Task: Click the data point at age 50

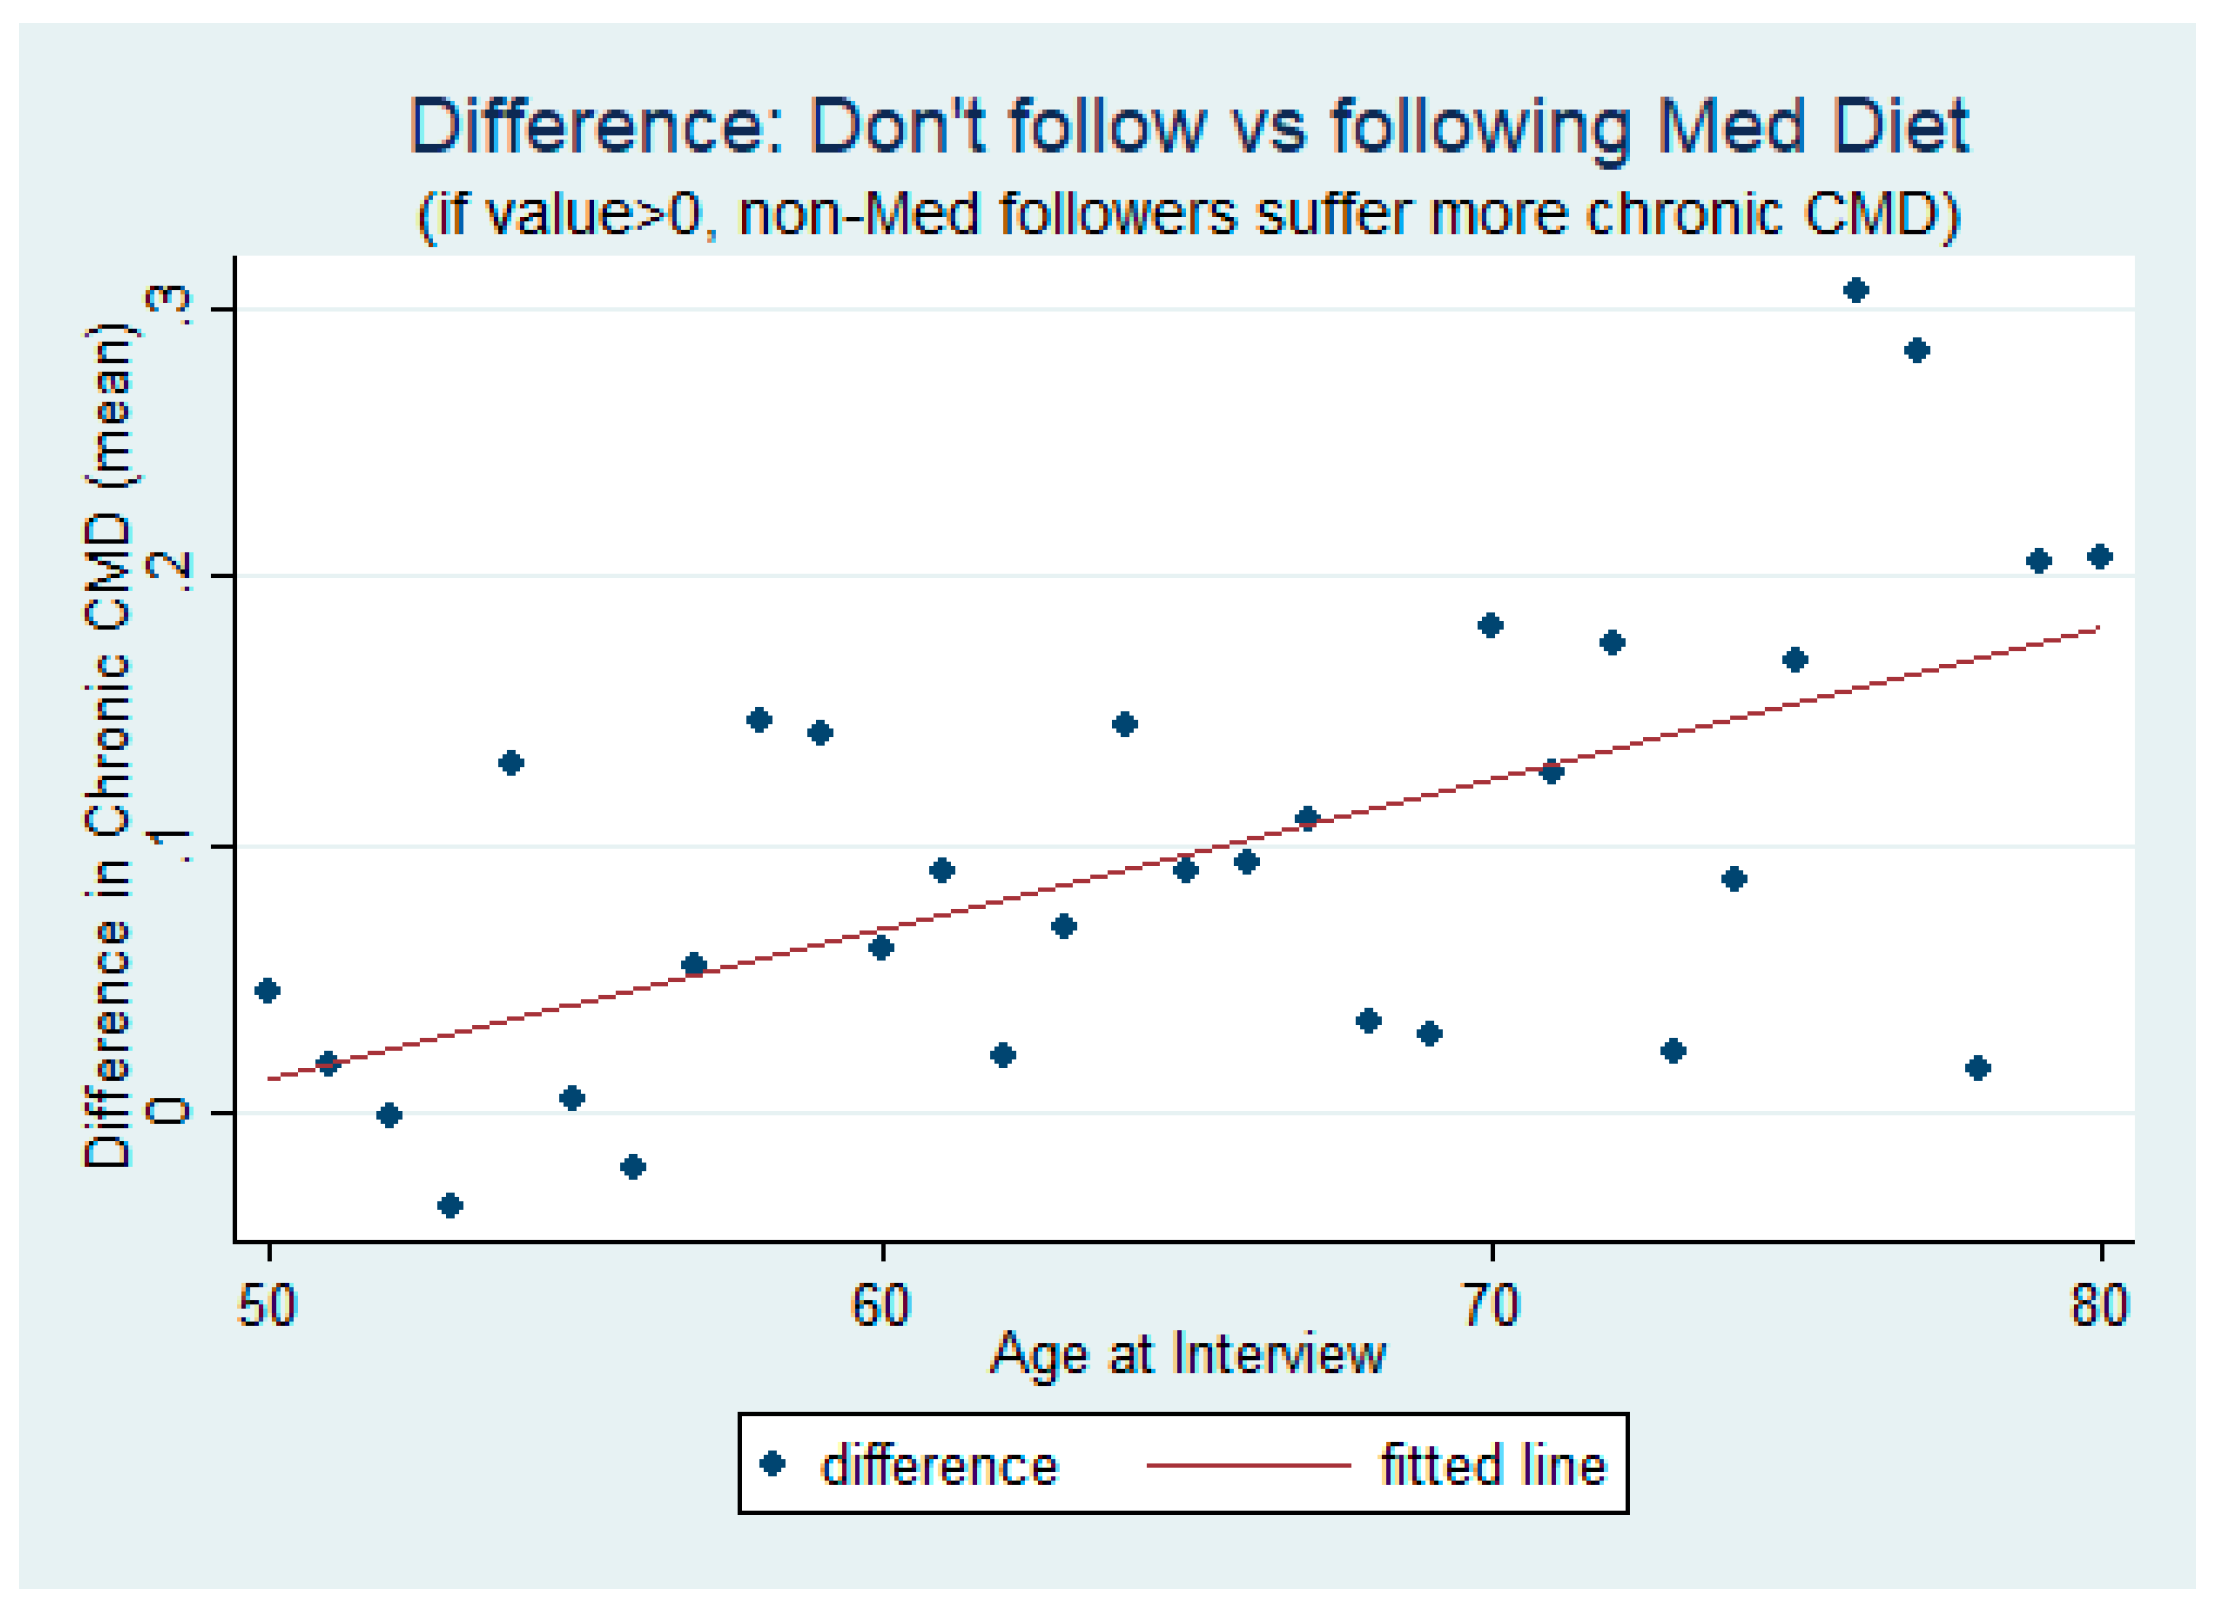Action: click(267, 991)
